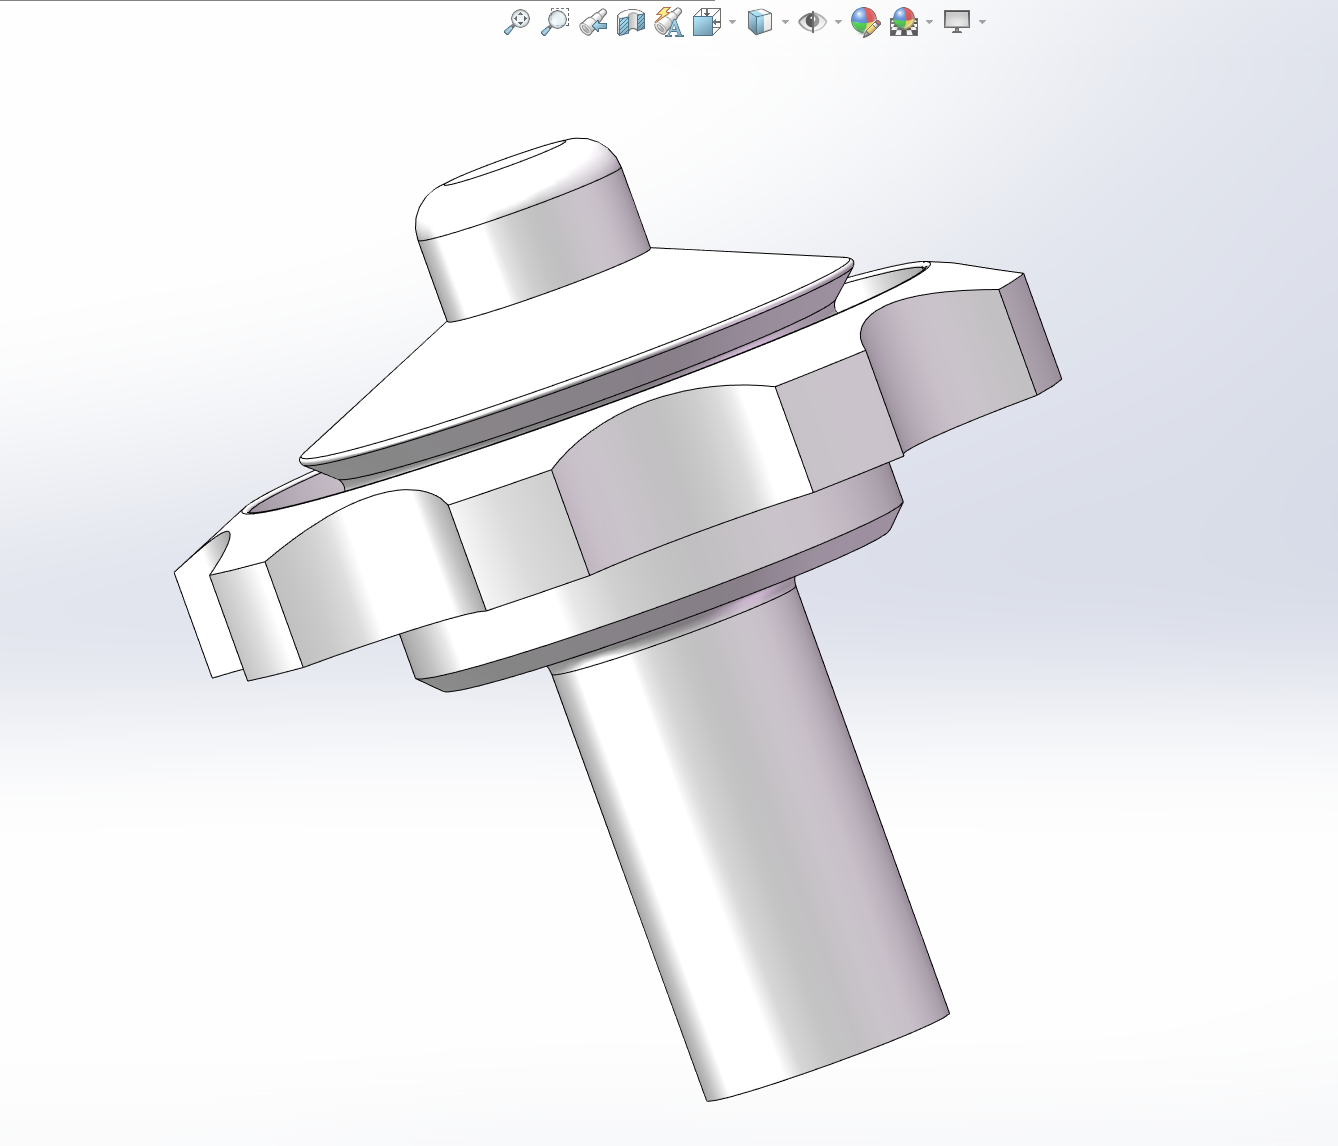Toggle the Section View tool

[x=630, y=22]
